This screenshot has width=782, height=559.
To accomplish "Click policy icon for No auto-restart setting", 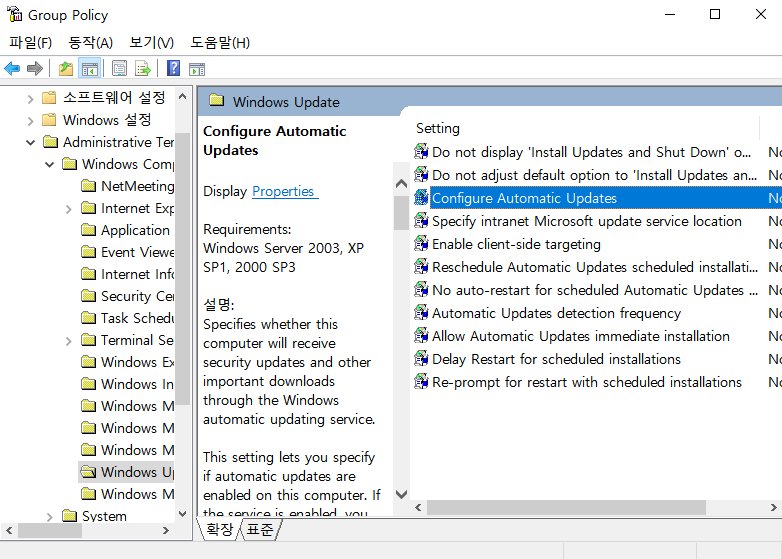I will tap(421, 290).
